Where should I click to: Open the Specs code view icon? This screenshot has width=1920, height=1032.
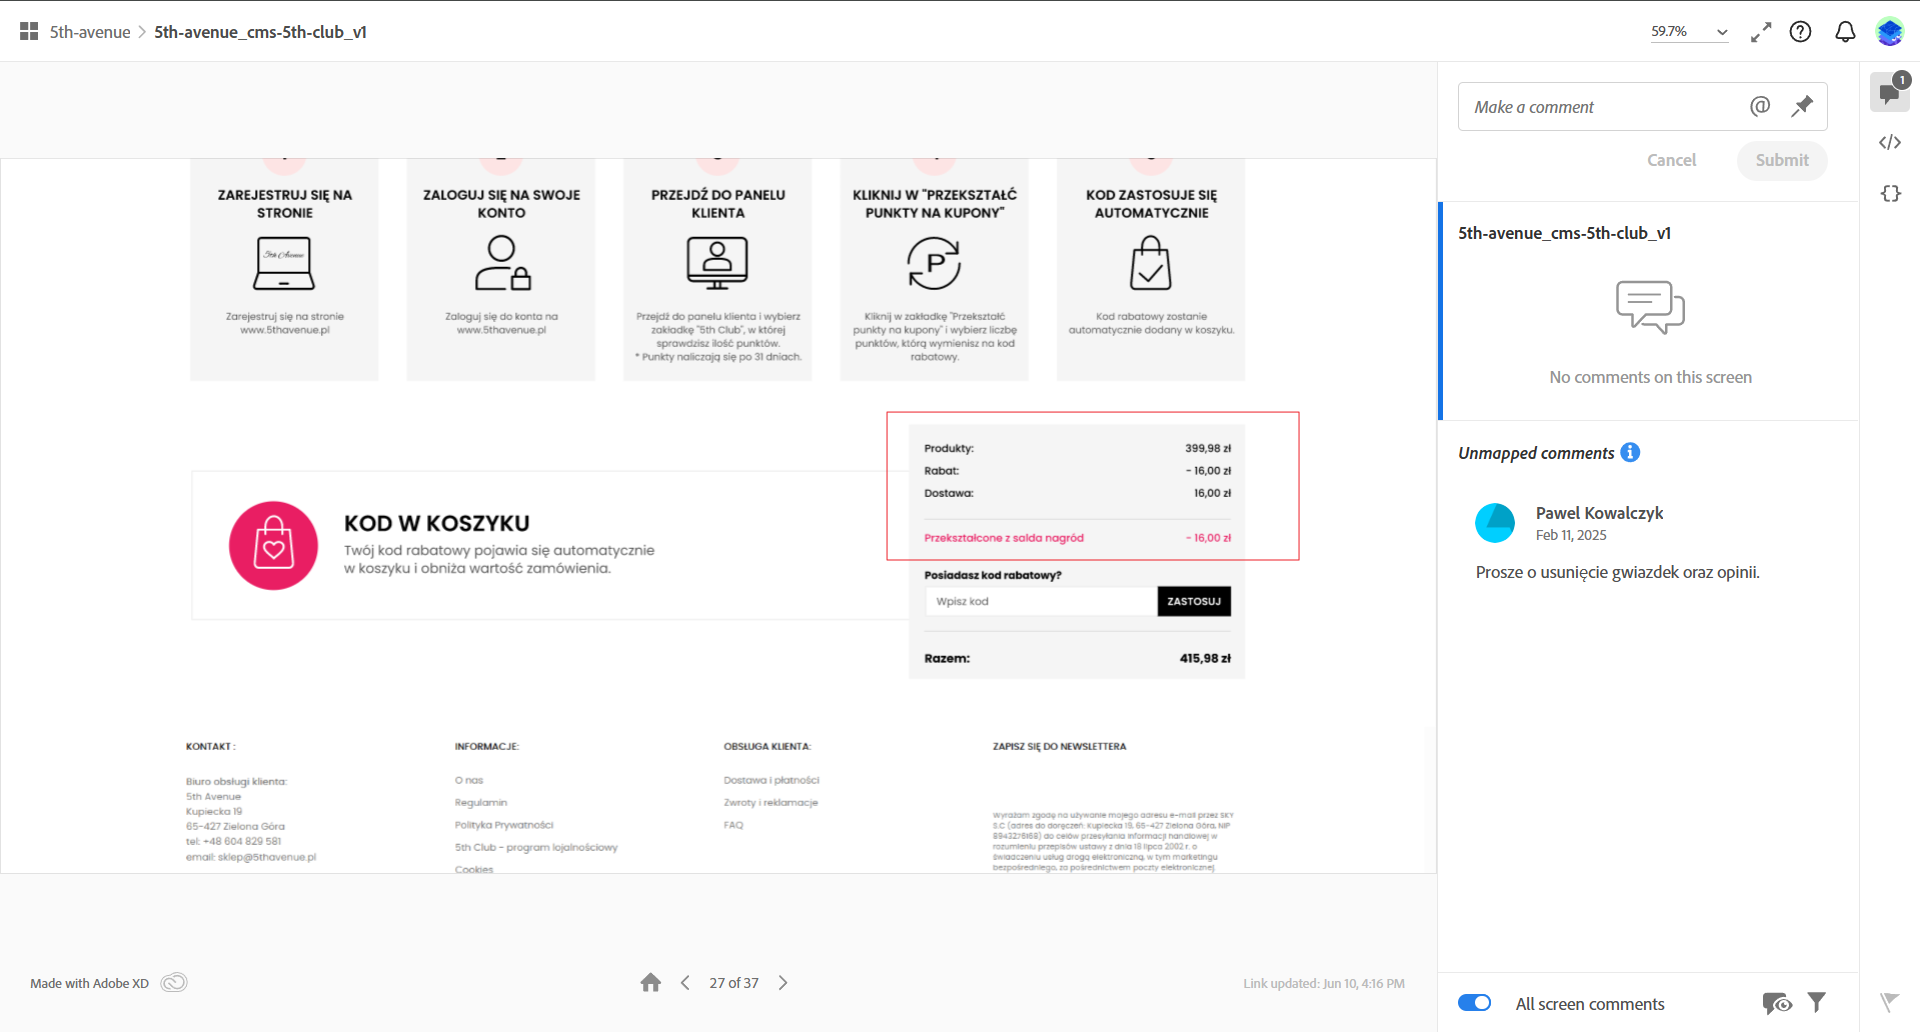click(x=1890, y=142)
